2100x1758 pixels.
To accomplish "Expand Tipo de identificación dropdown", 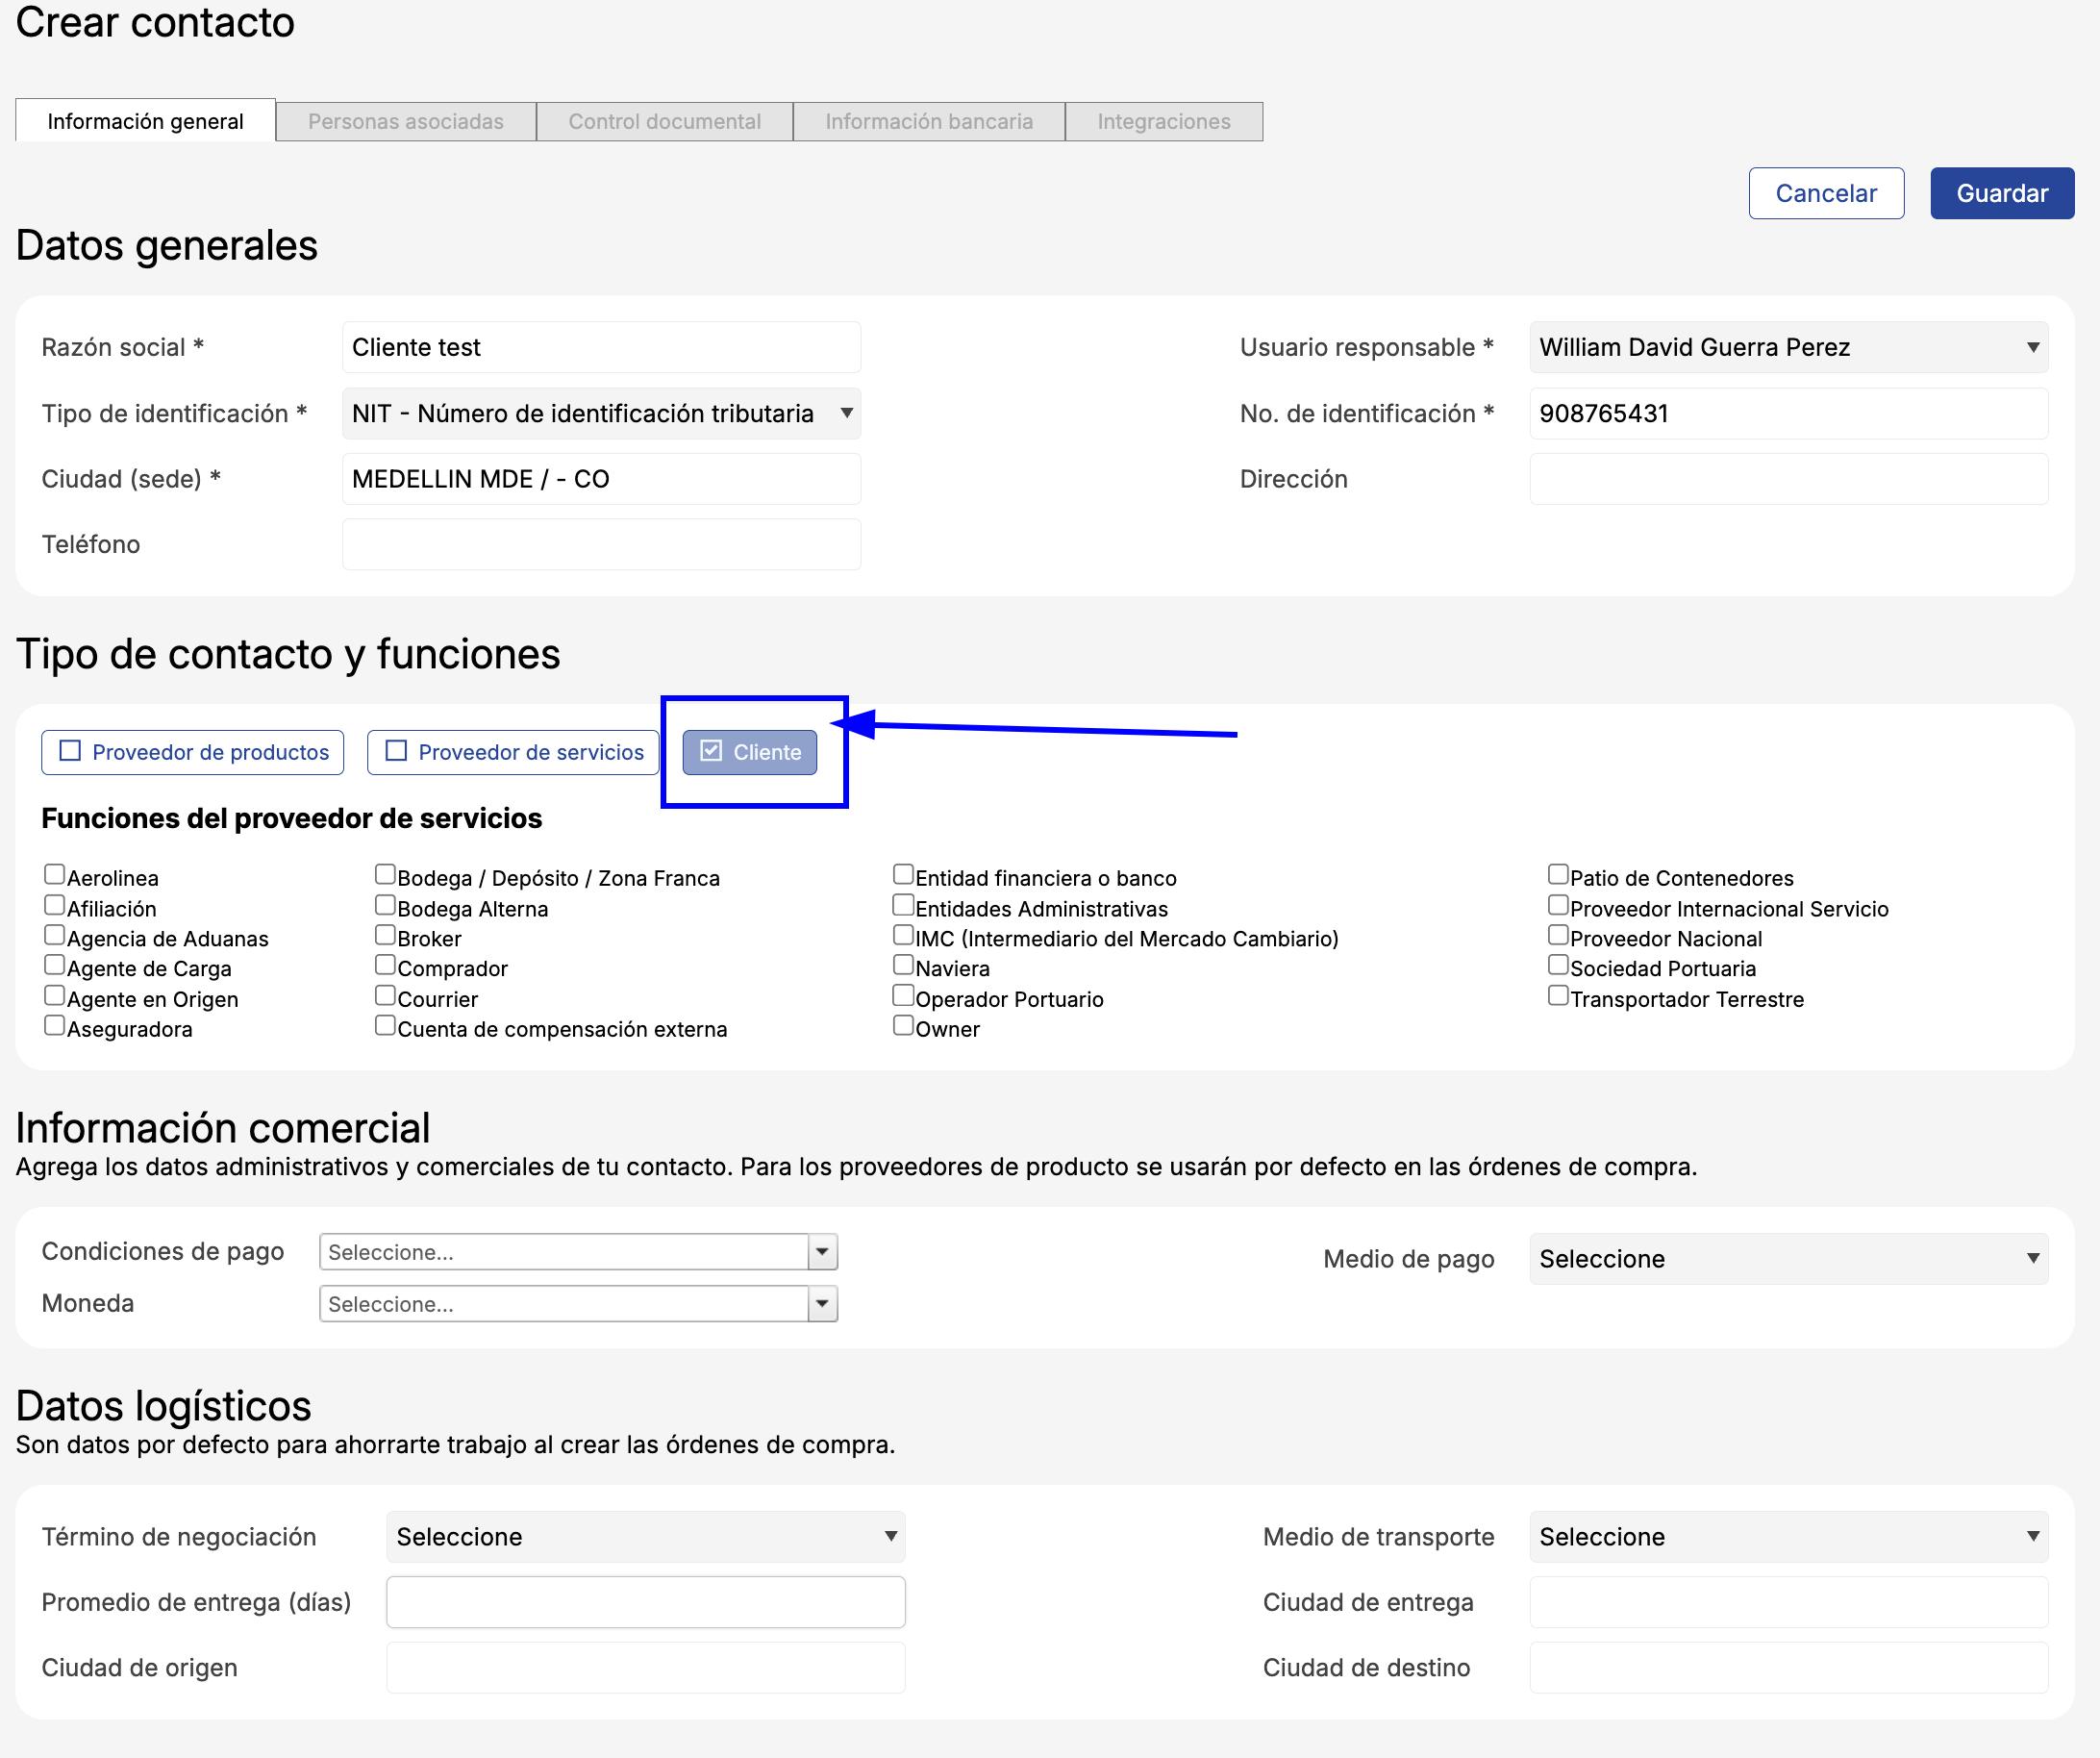I will 601,413.
